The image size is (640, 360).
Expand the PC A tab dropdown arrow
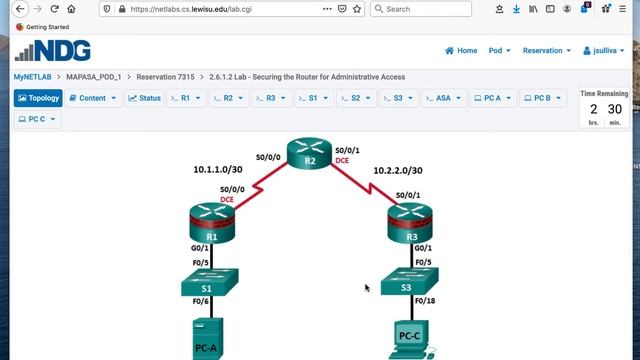(509, 98)
